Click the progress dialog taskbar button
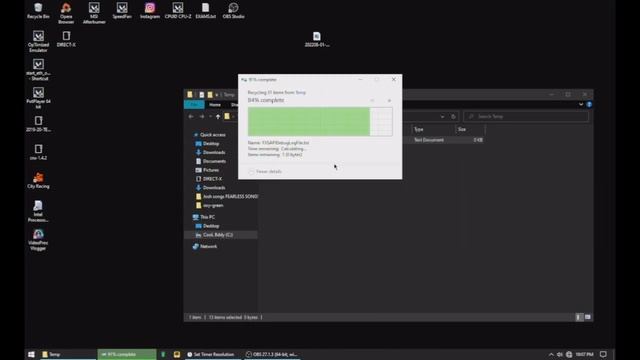640x360 pixels. (x=127, y=354)
